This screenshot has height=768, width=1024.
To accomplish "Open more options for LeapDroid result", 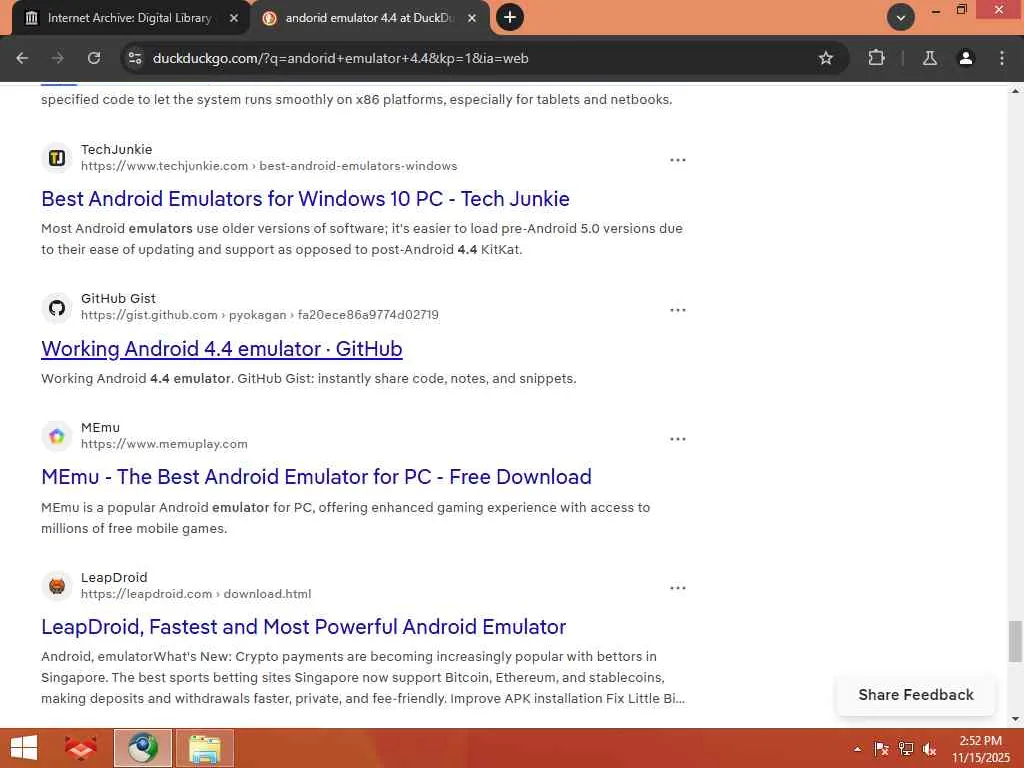I will [x=678, y=588].
